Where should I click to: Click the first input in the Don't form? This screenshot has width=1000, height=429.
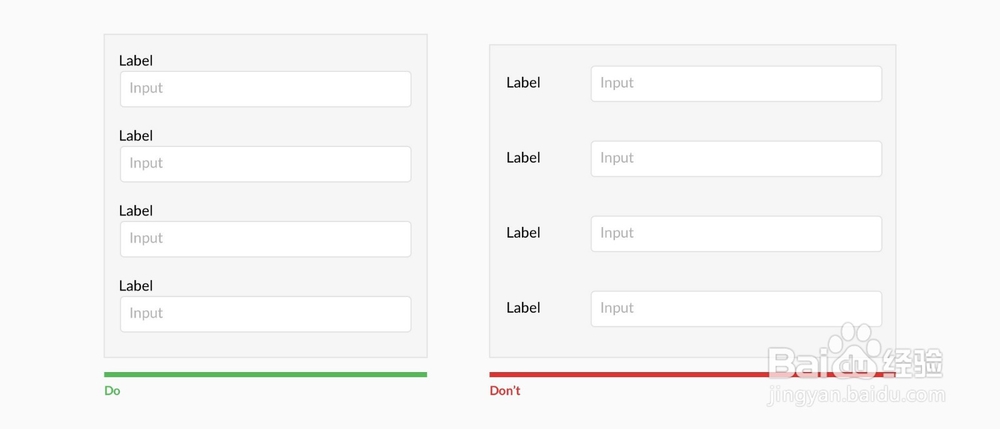click(736, 84)
